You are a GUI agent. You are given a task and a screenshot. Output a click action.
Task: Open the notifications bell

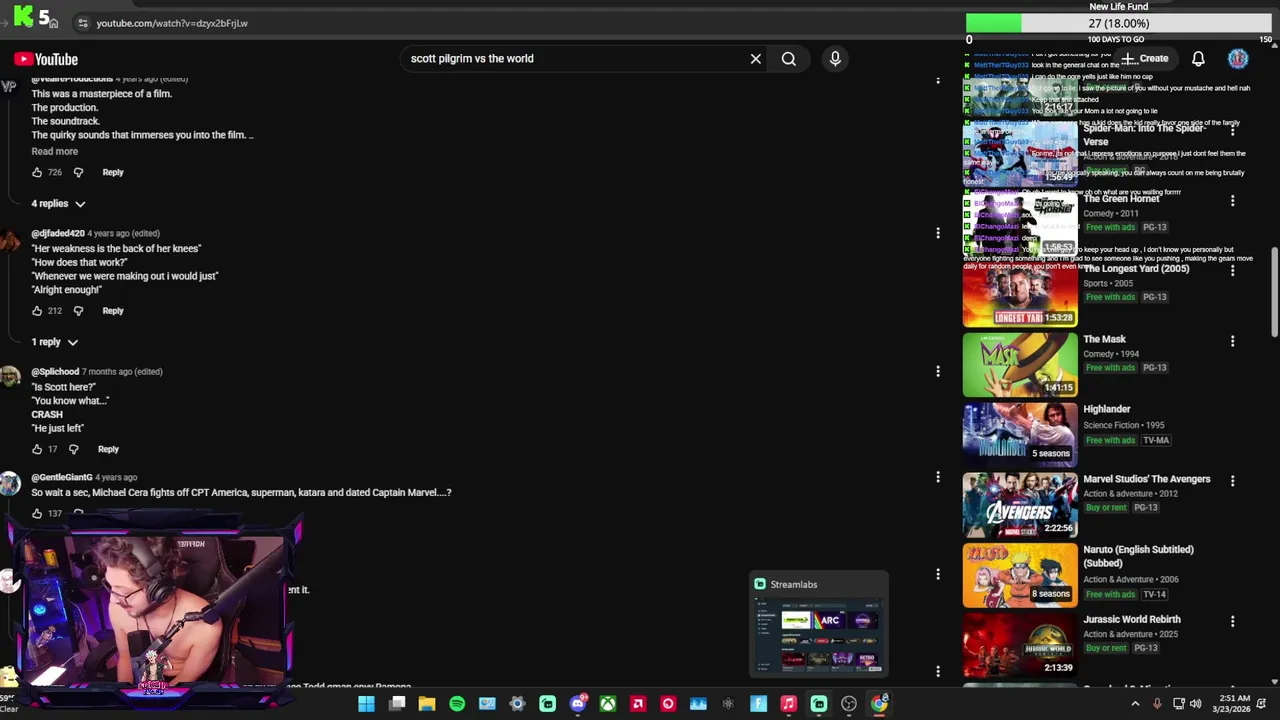1198,59
